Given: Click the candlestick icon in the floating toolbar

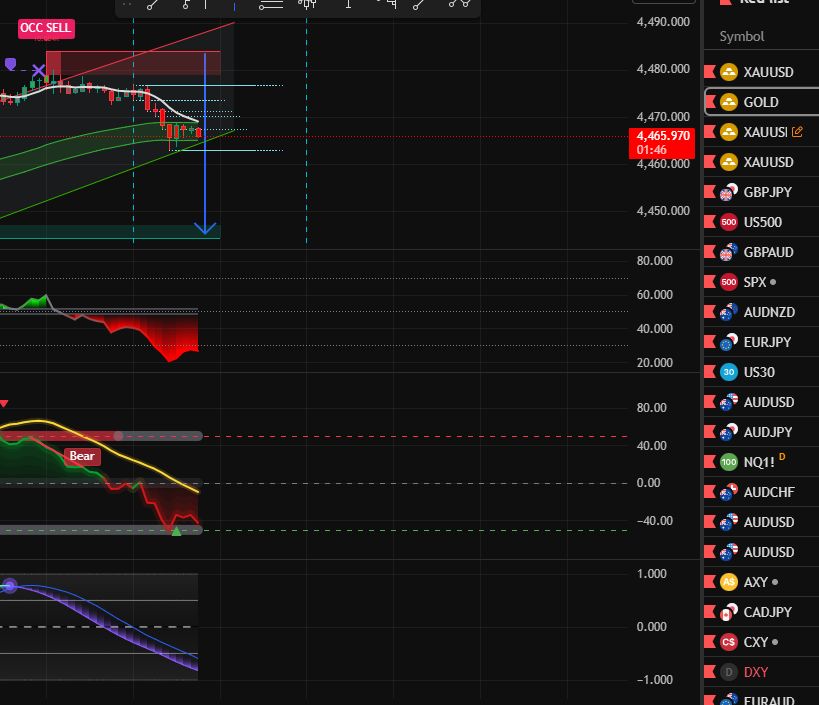Looking at the screenshot, I should (x=307, y=5).
